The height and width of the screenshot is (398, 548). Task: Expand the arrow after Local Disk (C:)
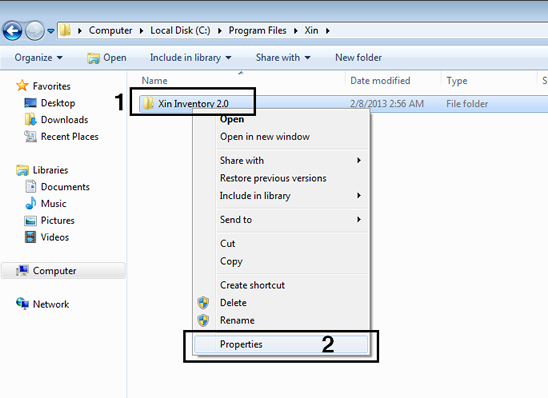219,31
